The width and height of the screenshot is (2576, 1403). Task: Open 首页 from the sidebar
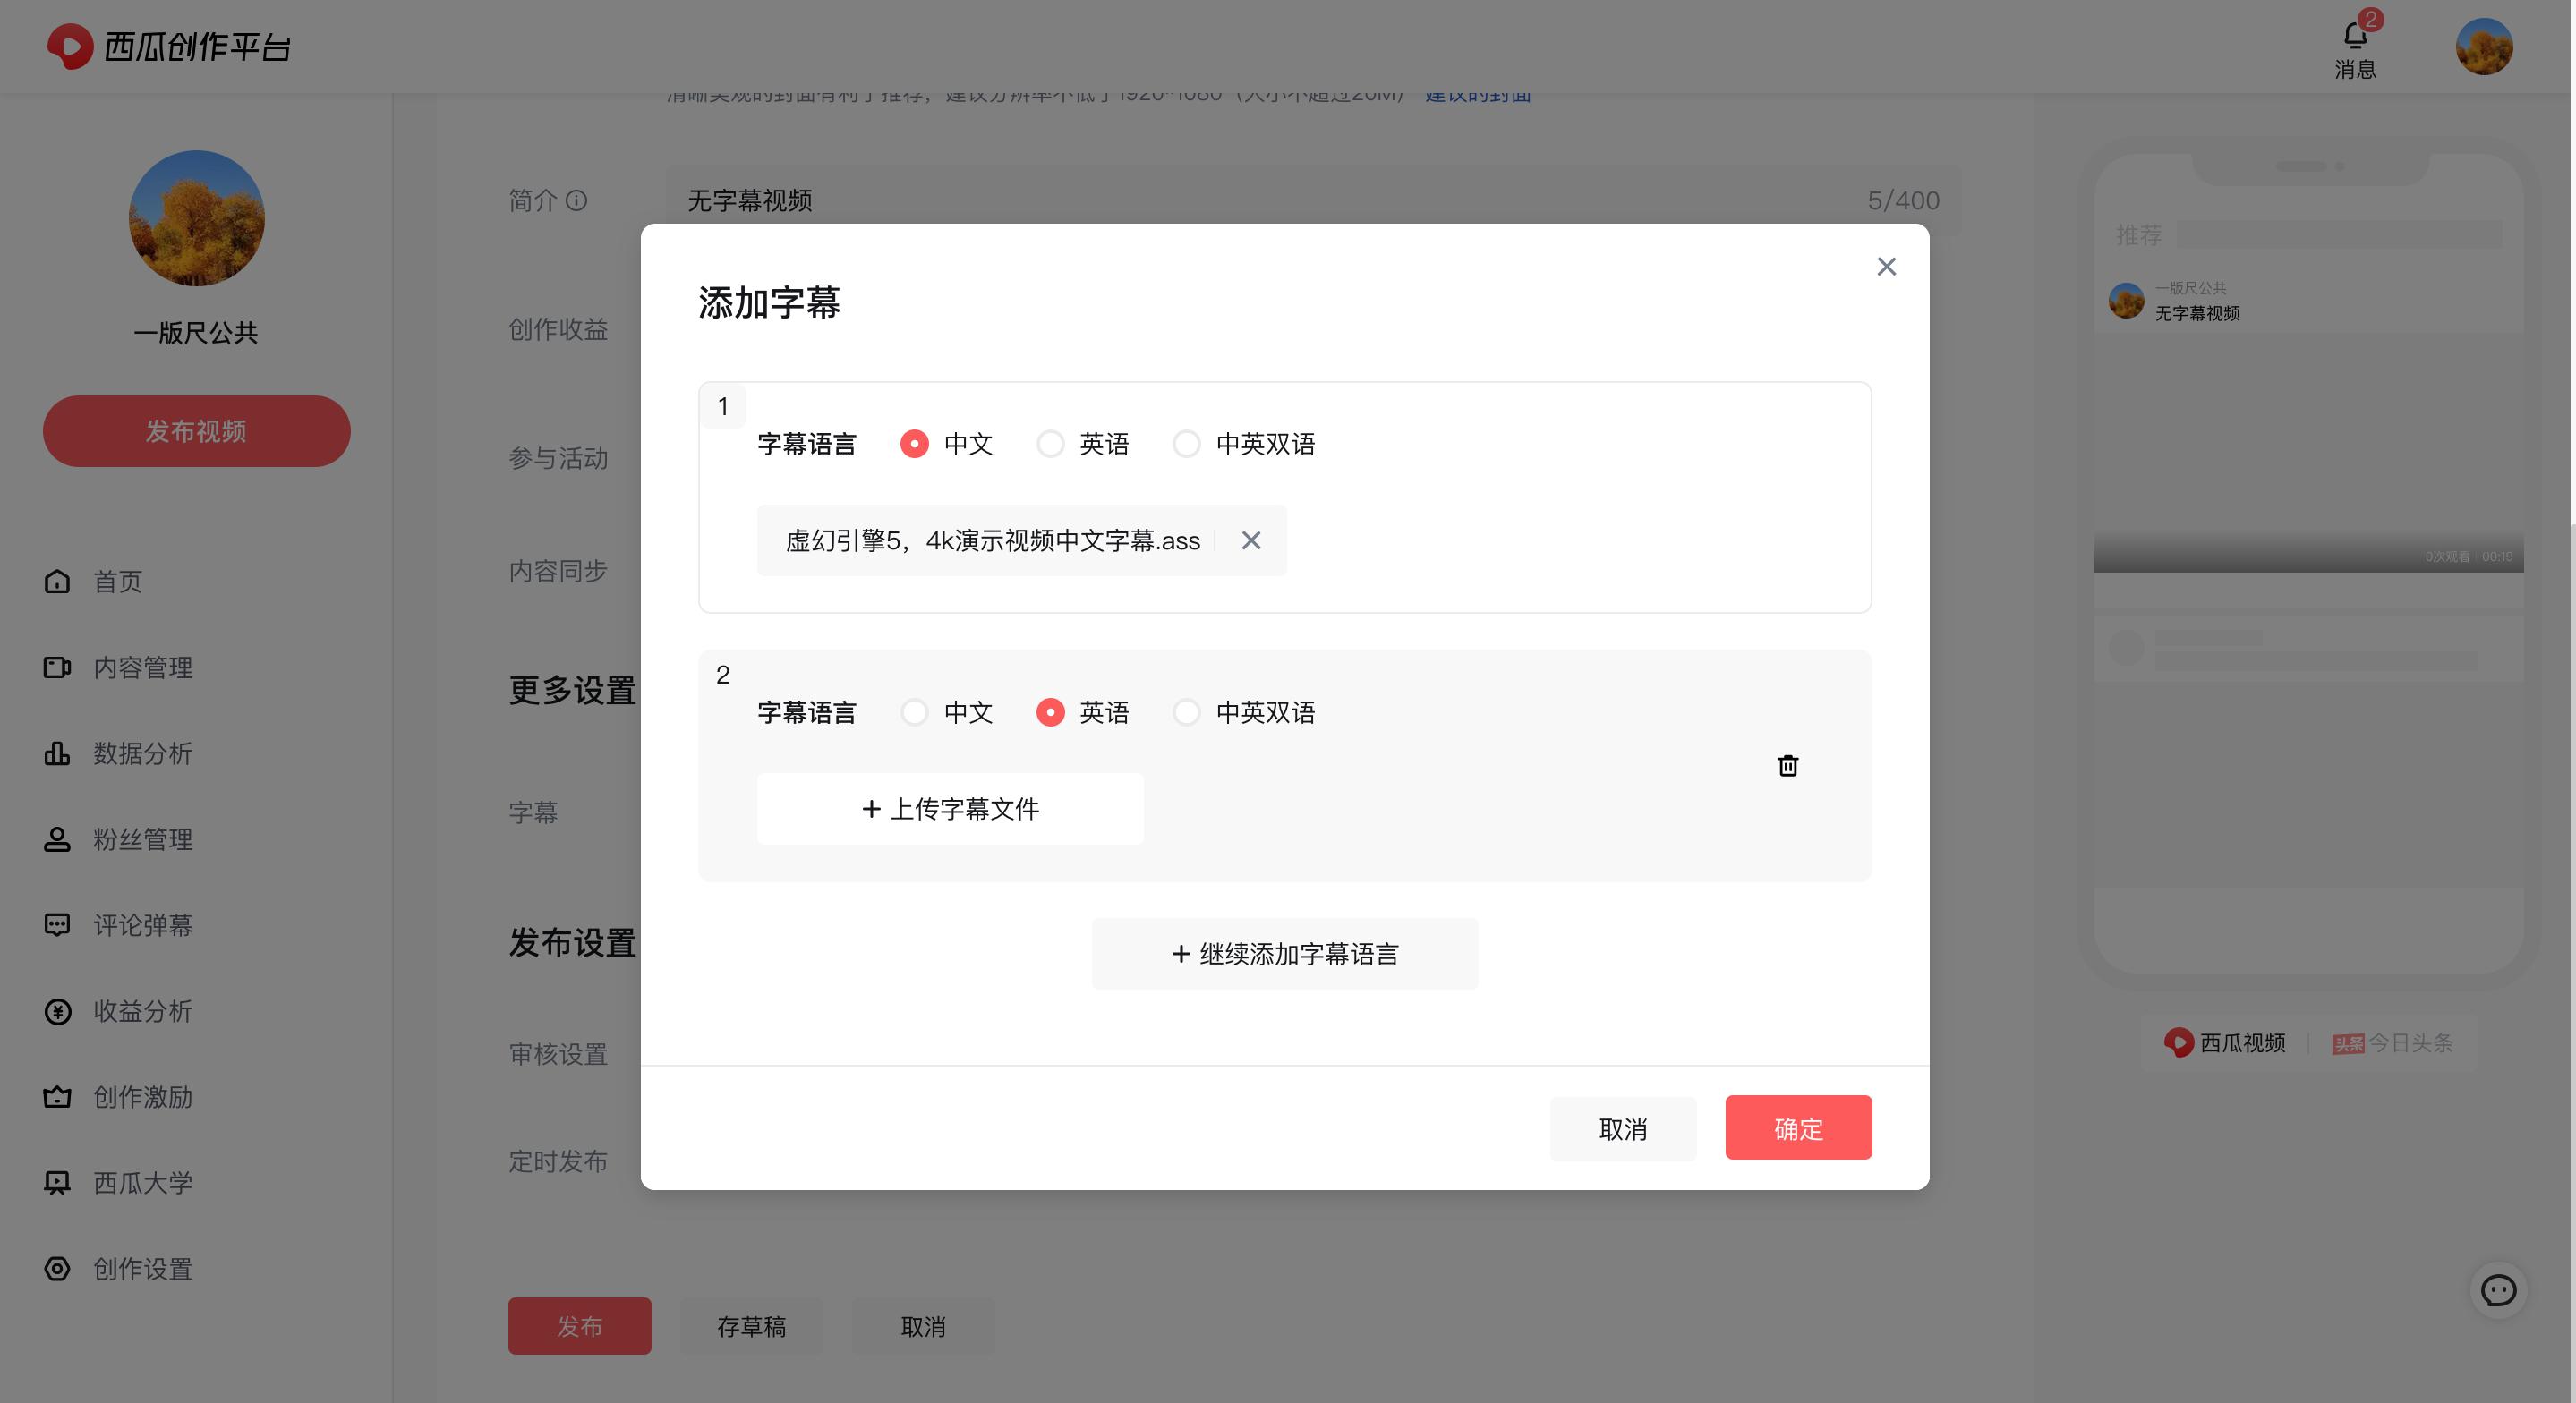117,581
